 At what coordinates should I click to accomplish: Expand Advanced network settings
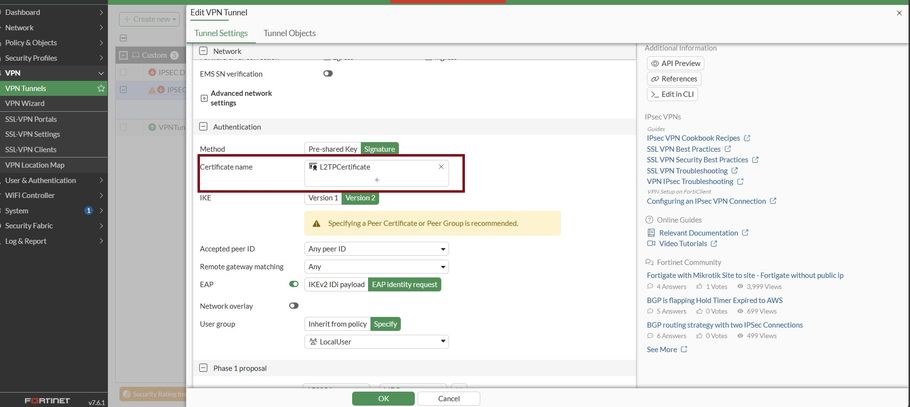pyautogui.click(x=204, y=98)
